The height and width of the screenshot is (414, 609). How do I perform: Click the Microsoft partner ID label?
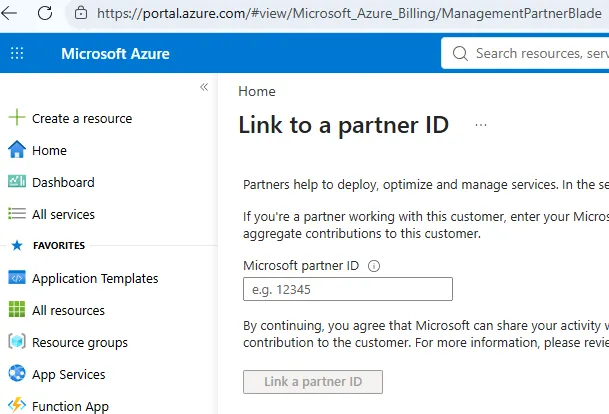tap(301, 266)
